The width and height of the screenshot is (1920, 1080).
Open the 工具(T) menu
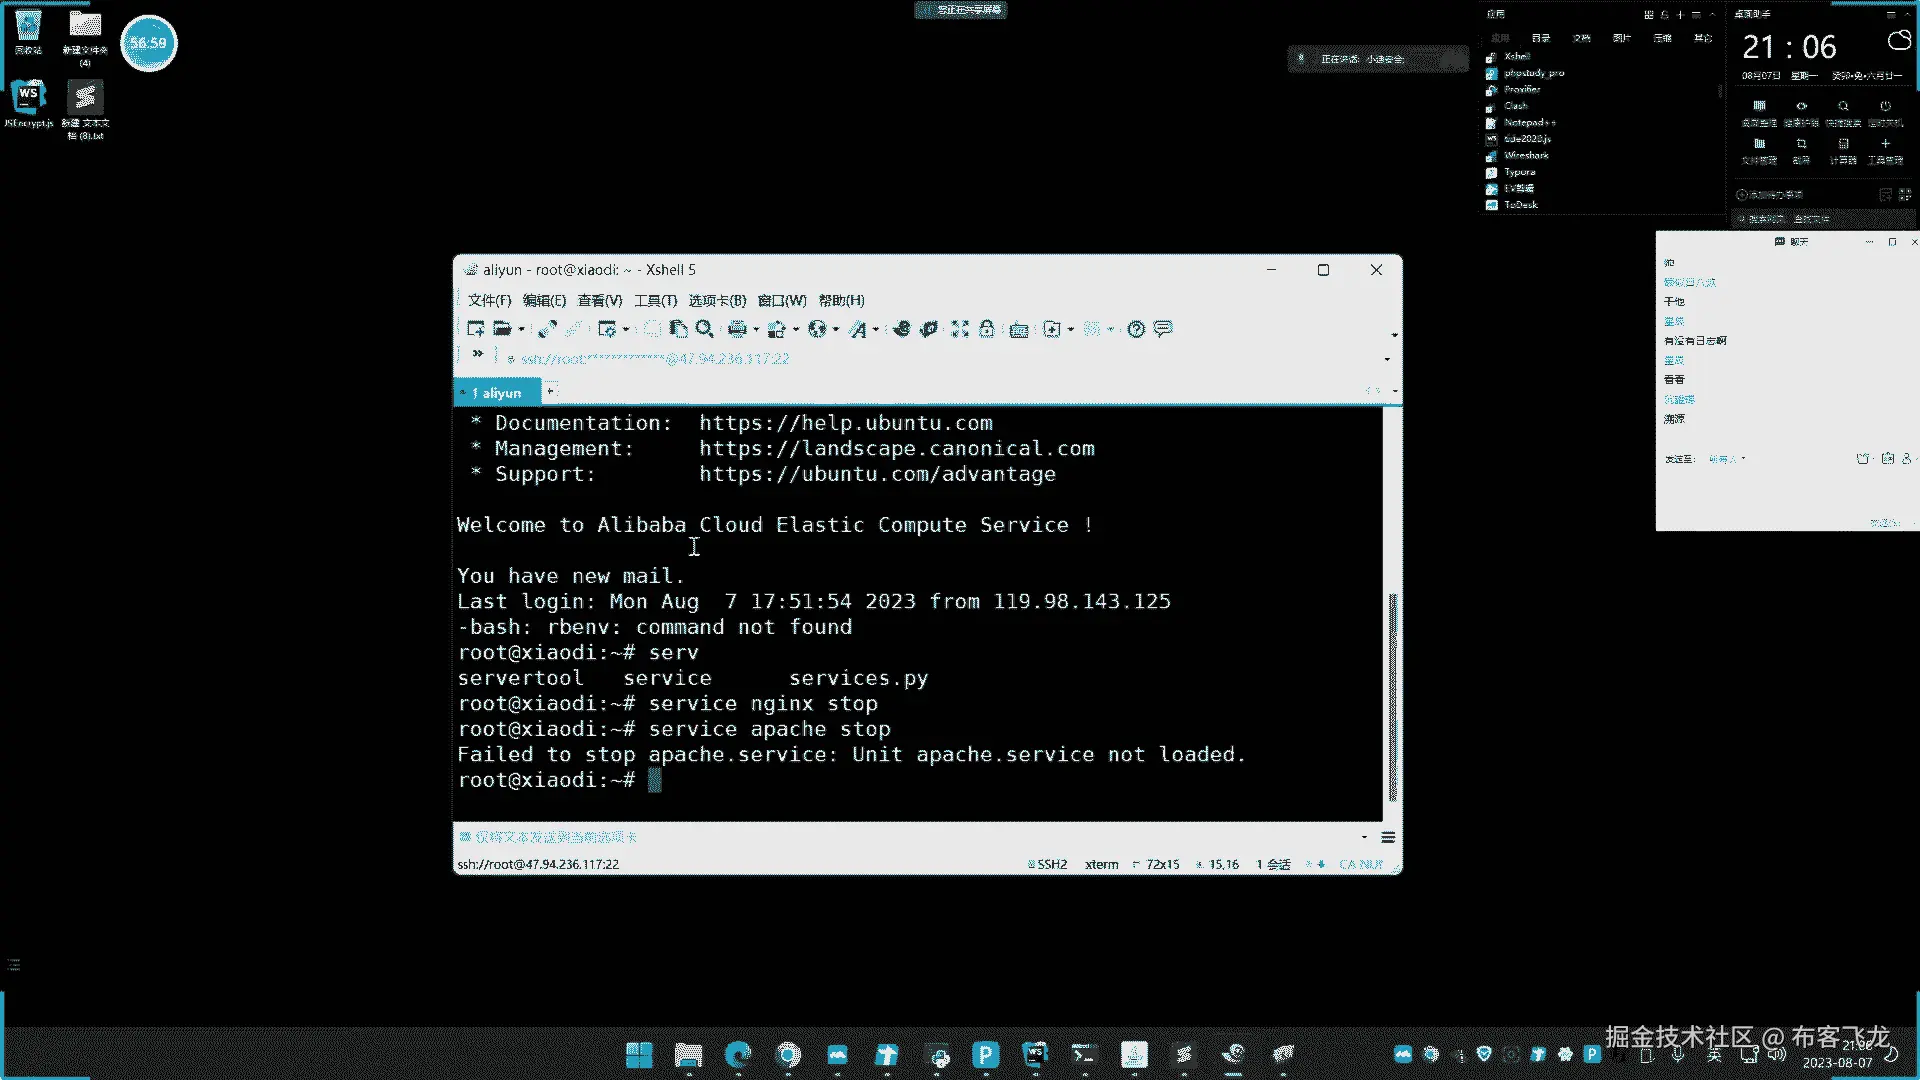(655, 300)
